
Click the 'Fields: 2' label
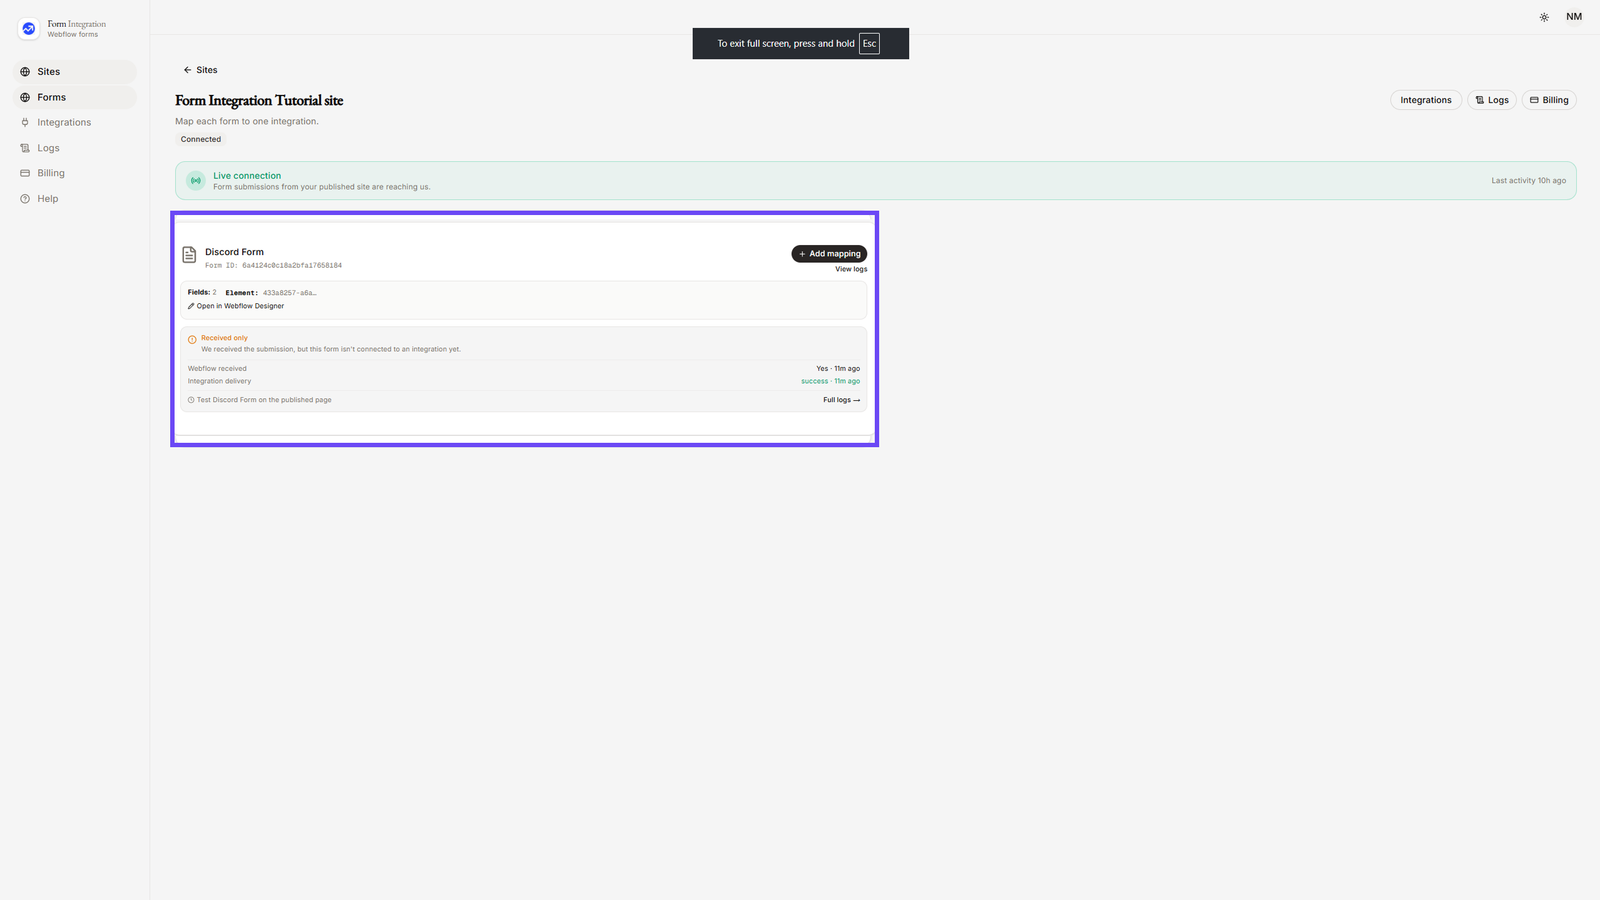click(x=202, y=293)
